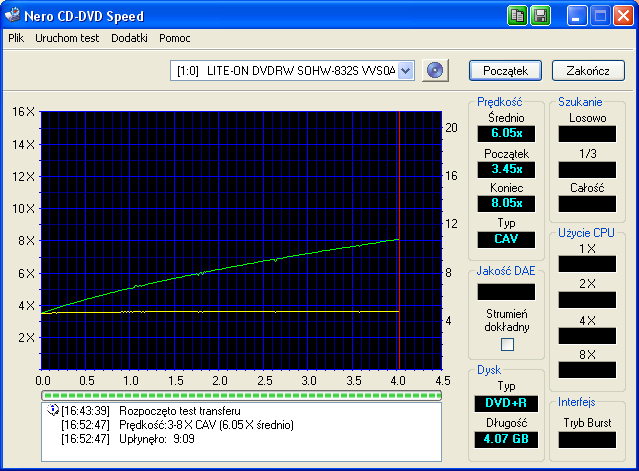Click the save floppy disk icon
This screenshot has height=471, width=639.
(x=540, y=16)
